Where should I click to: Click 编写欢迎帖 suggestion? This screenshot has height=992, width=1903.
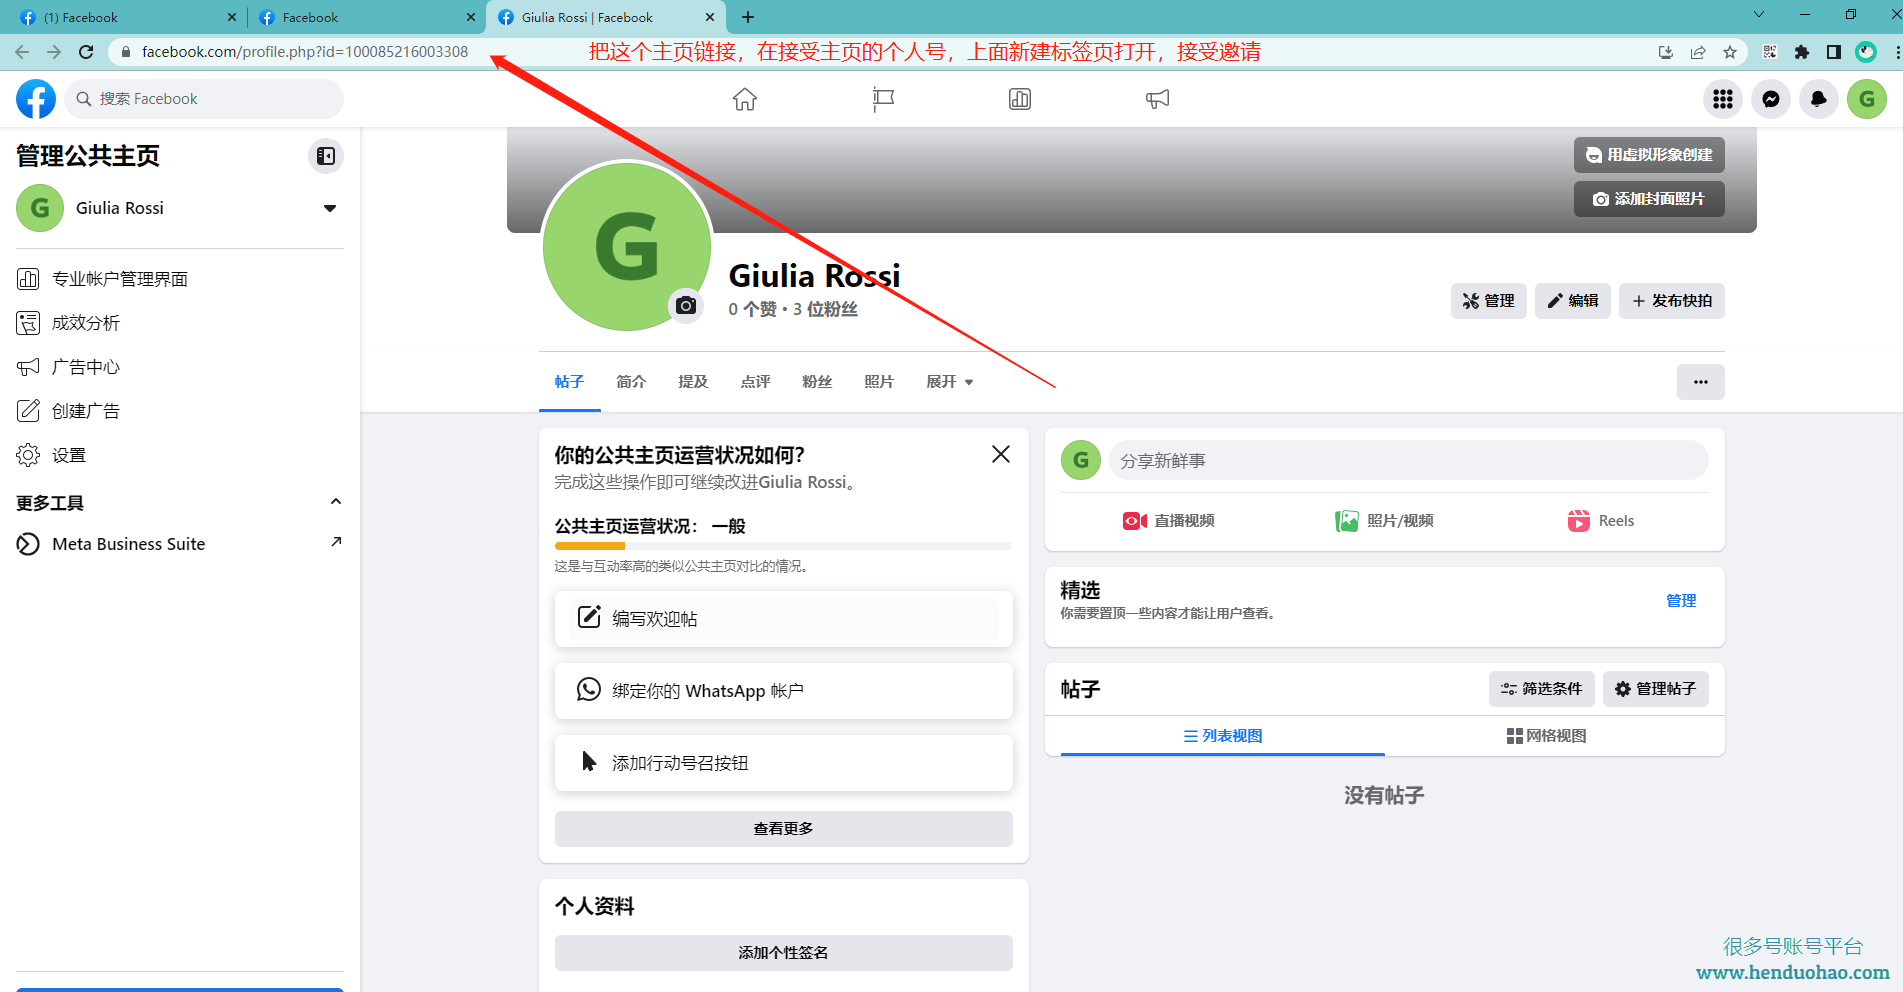(784, 619)
